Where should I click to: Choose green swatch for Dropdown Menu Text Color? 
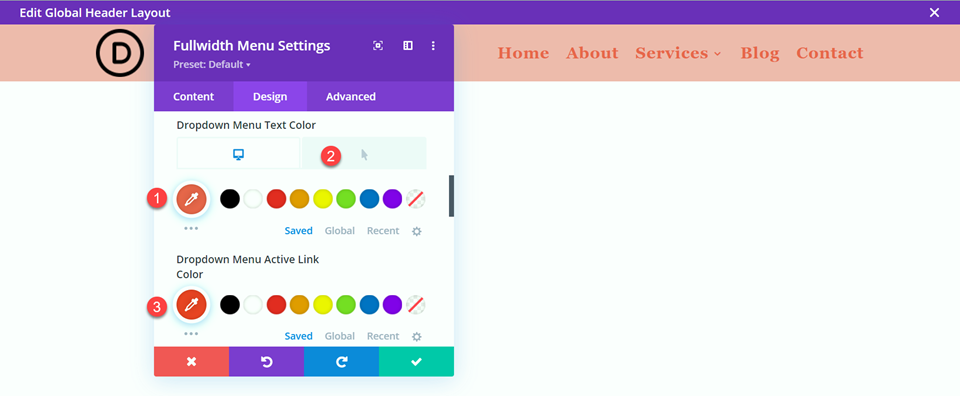(346, 199)
